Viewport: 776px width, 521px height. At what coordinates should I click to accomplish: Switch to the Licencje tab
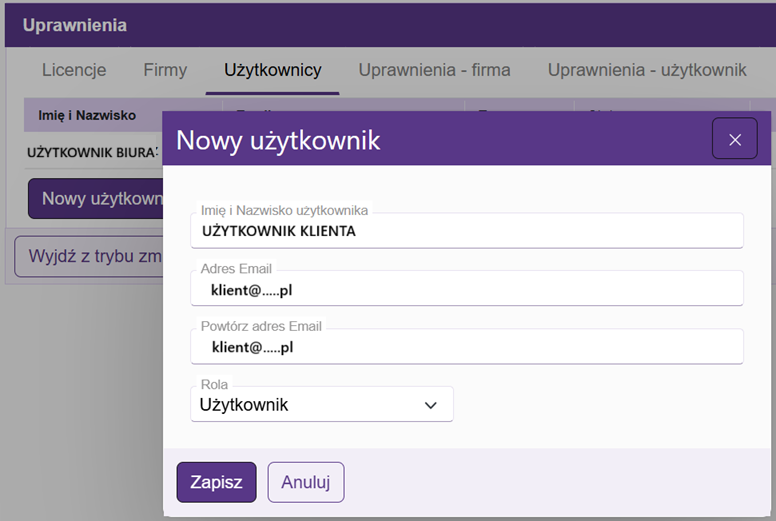point(74,70)
